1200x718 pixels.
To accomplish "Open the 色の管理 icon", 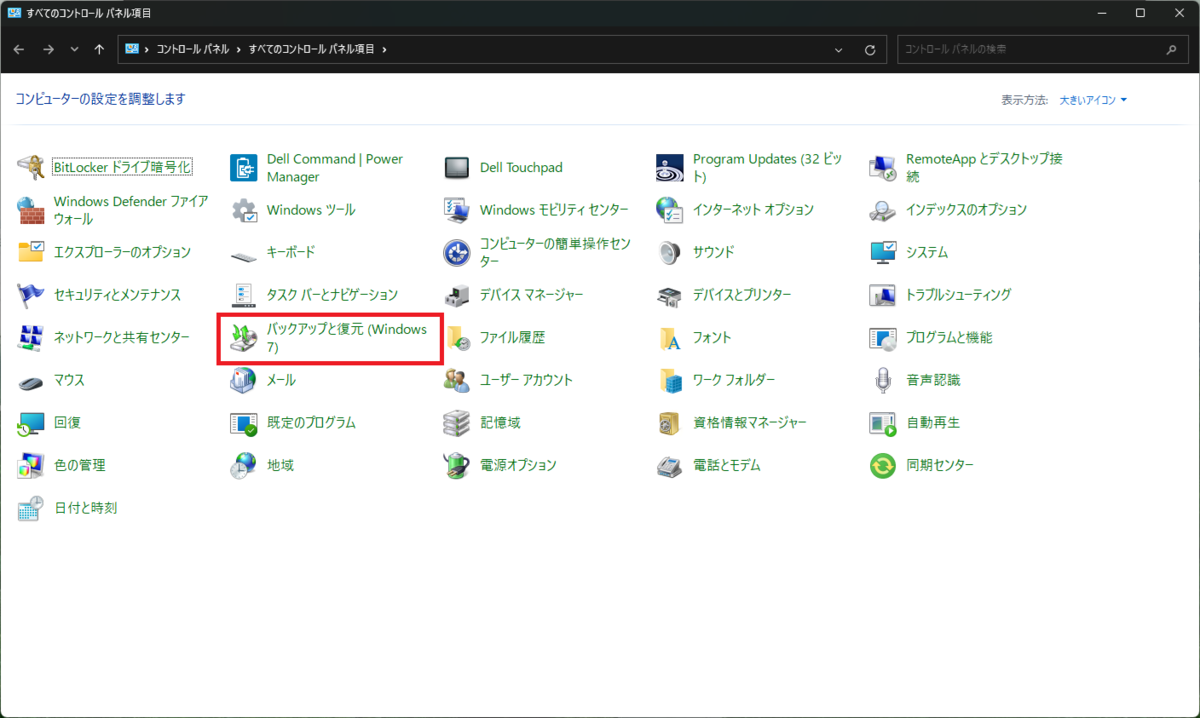I will (31, 465).
